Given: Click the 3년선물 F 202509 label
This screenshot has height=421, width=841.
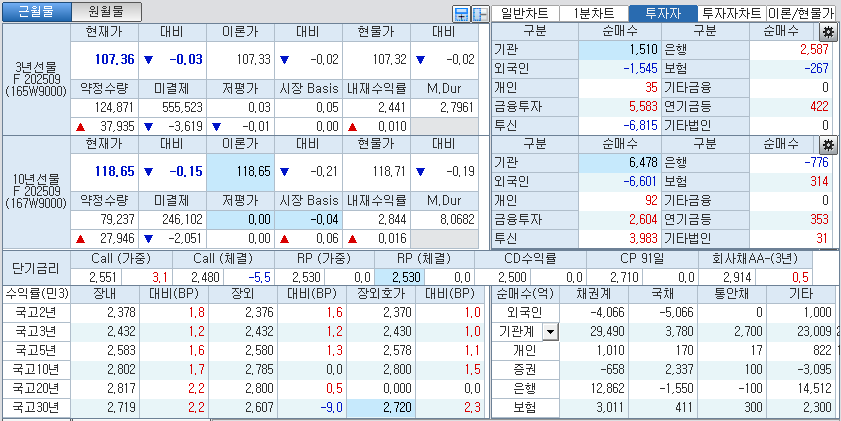Looking at the screenshot, I should [x=36, y=79].
